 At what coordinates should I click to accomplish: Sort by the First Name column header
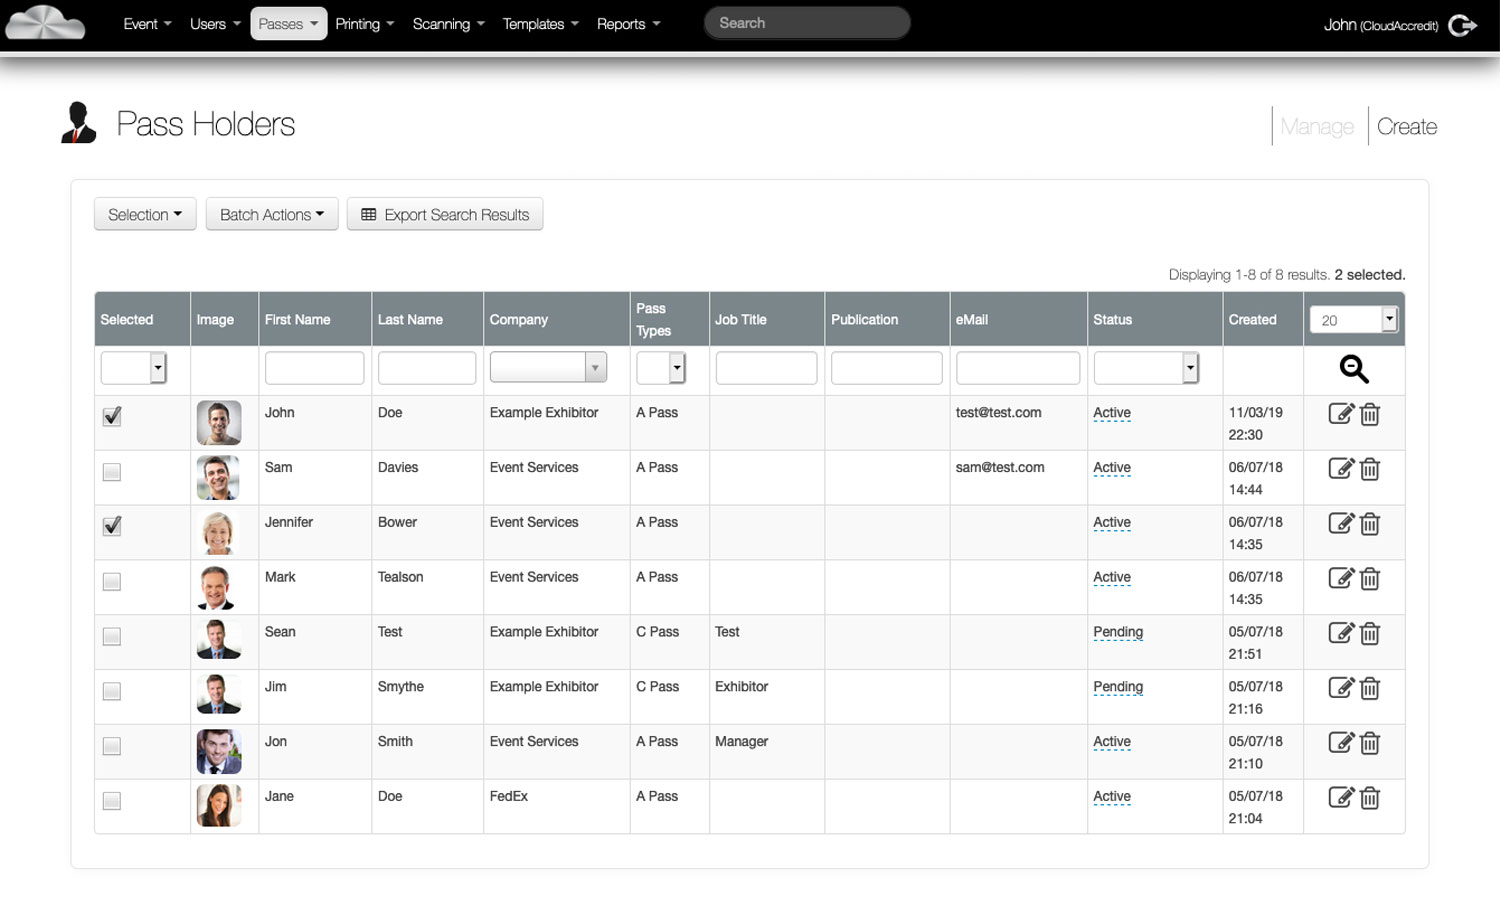[x=297, y=320]
